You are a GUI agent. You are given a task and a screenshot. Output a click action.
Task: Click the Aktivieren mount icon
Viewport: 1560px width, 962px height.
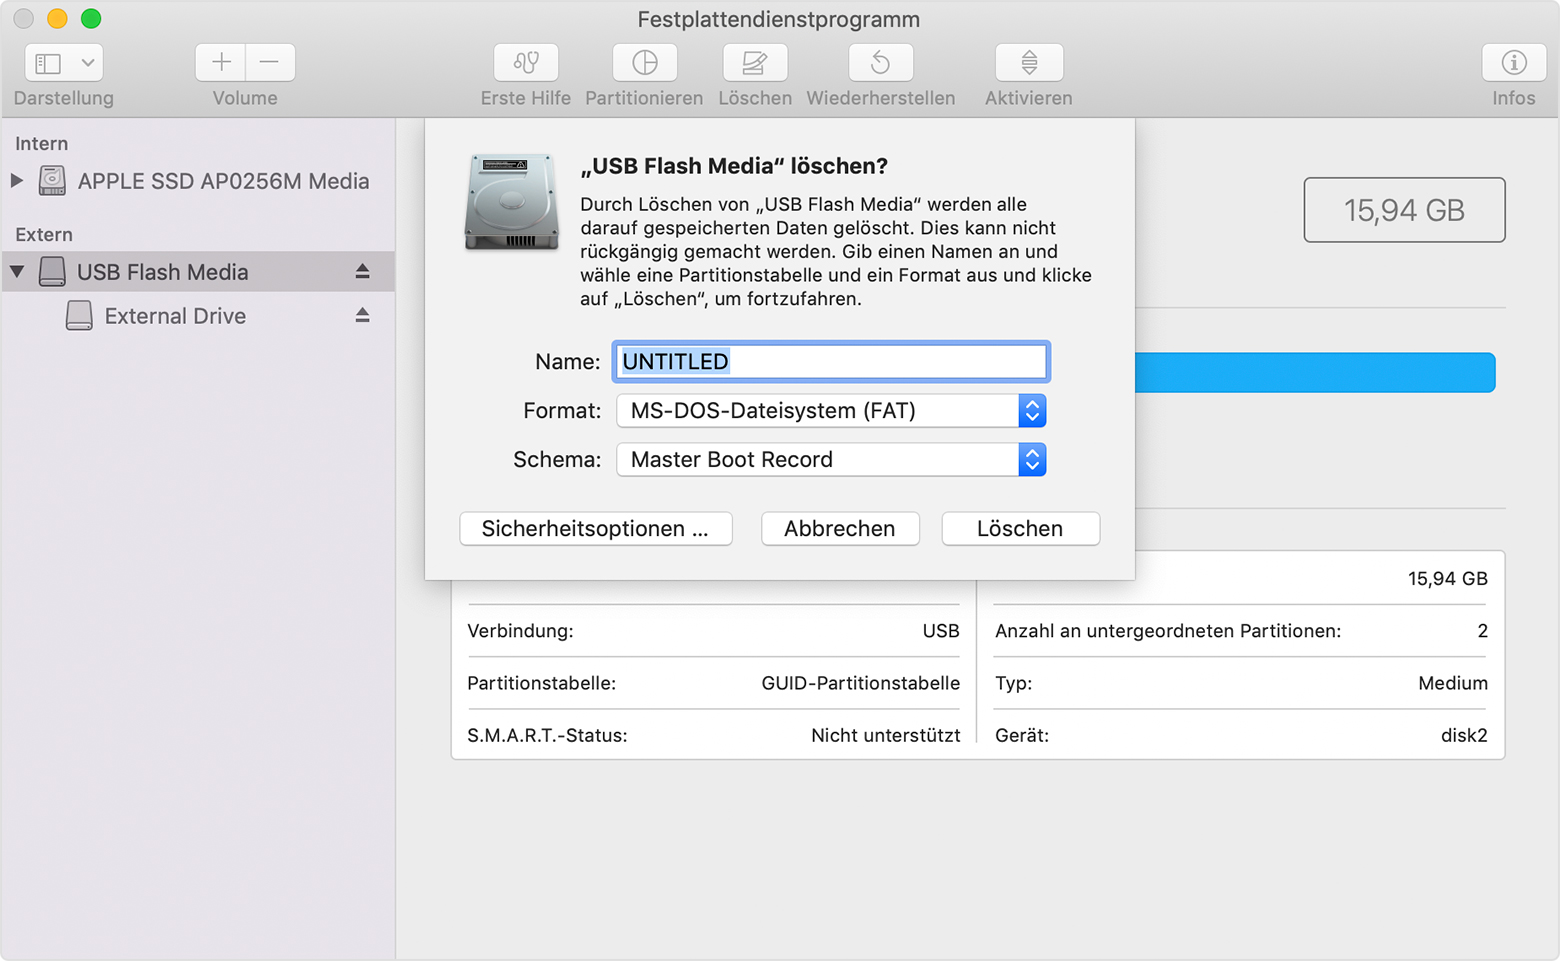pyautogui.click(x=1029, y=63)
